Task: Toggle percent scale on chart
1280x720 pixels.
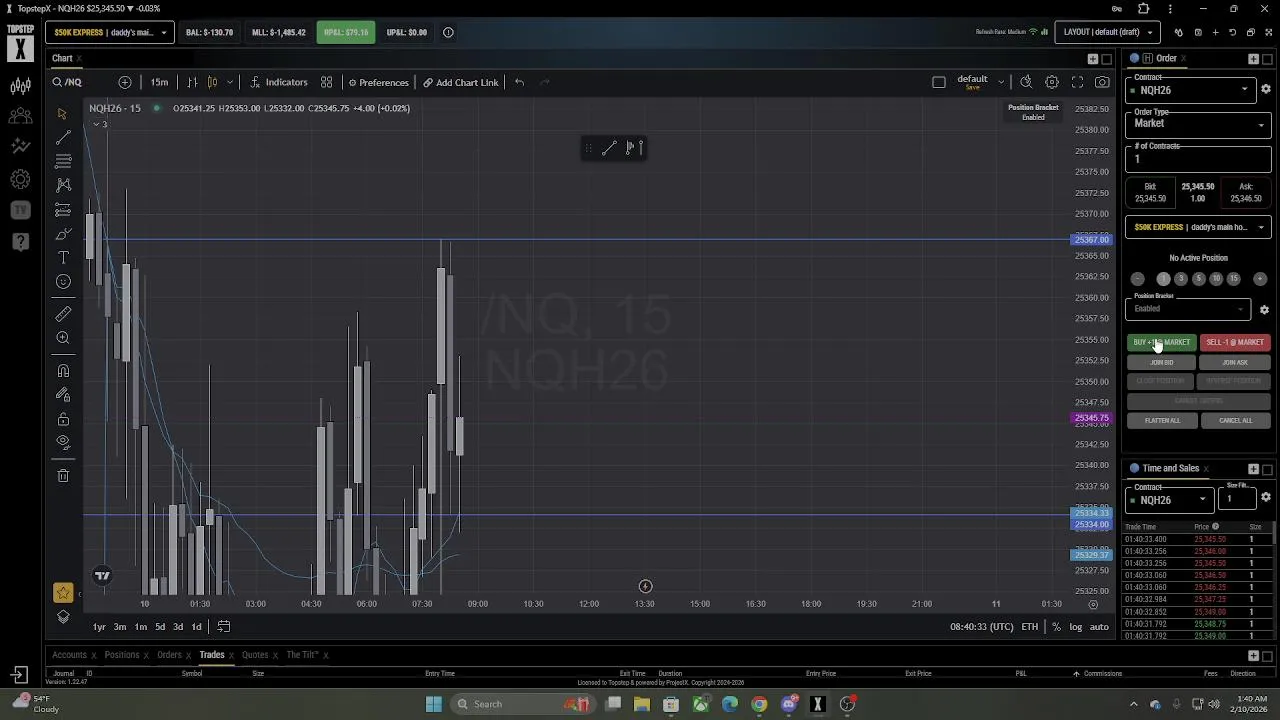Action: point(1056,627)
